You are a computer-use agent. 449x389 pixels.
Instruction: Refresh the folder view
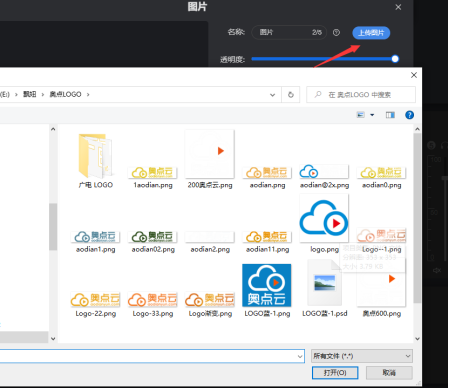tap(291, 95)
